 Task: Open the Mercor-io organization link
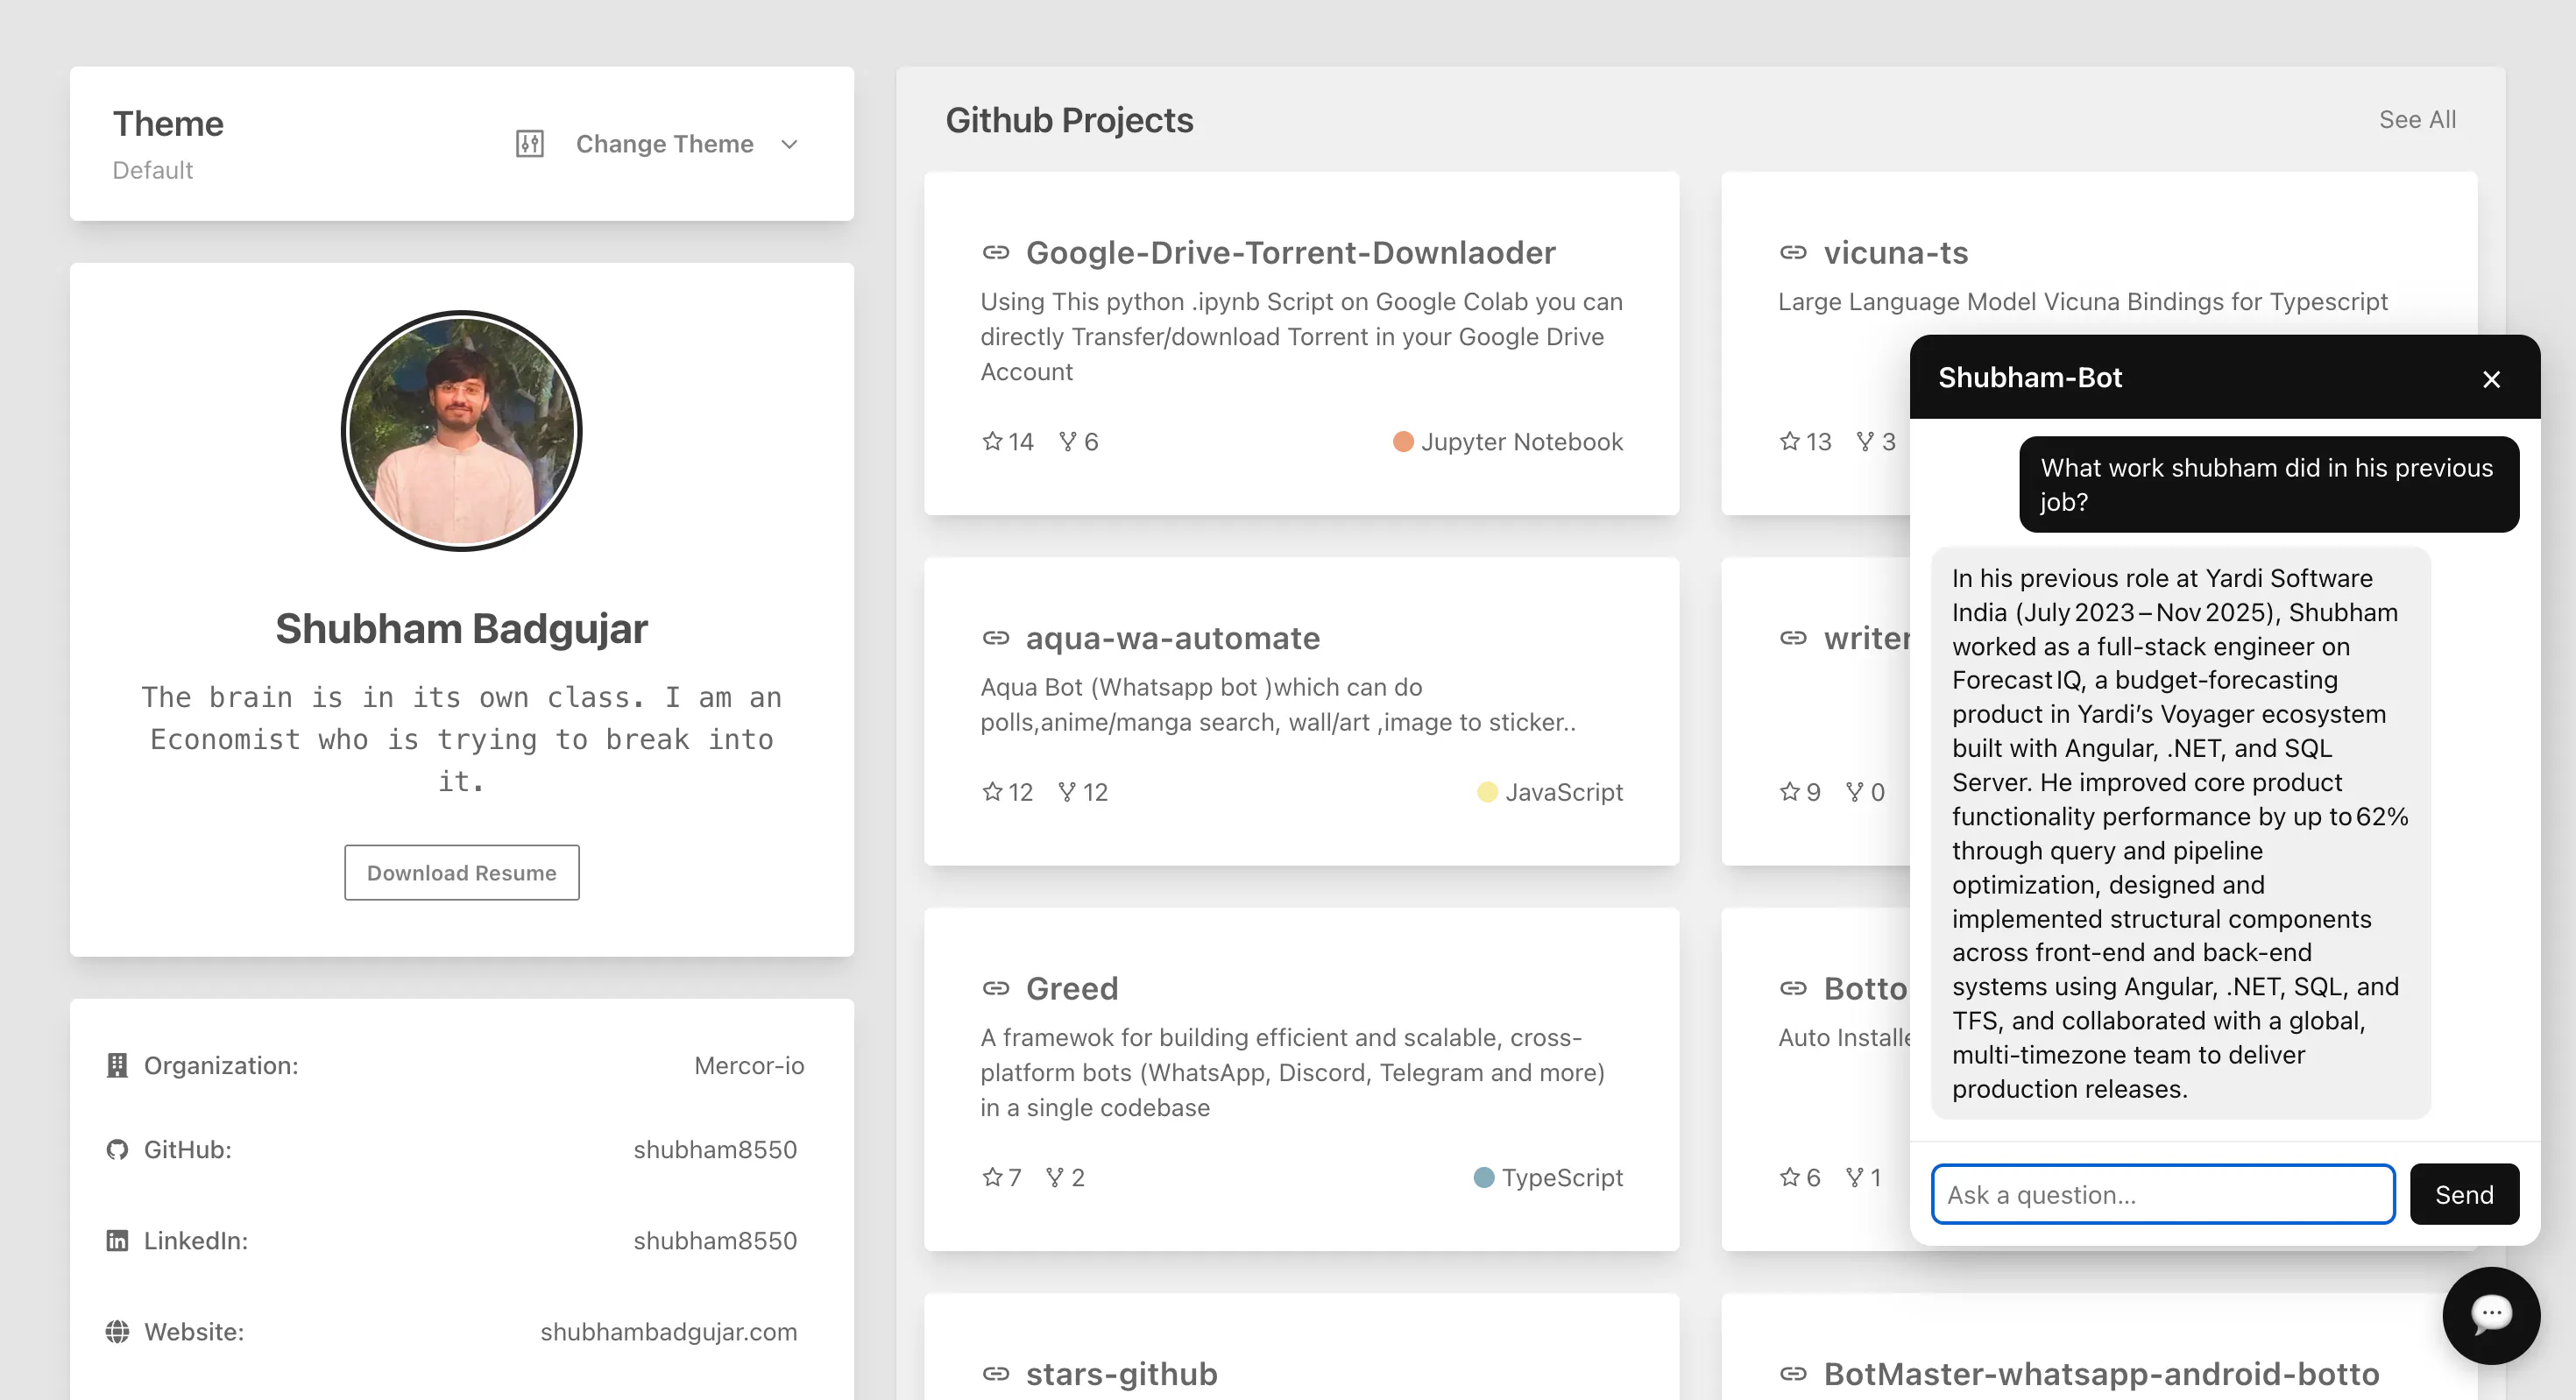pos(749,1065)
